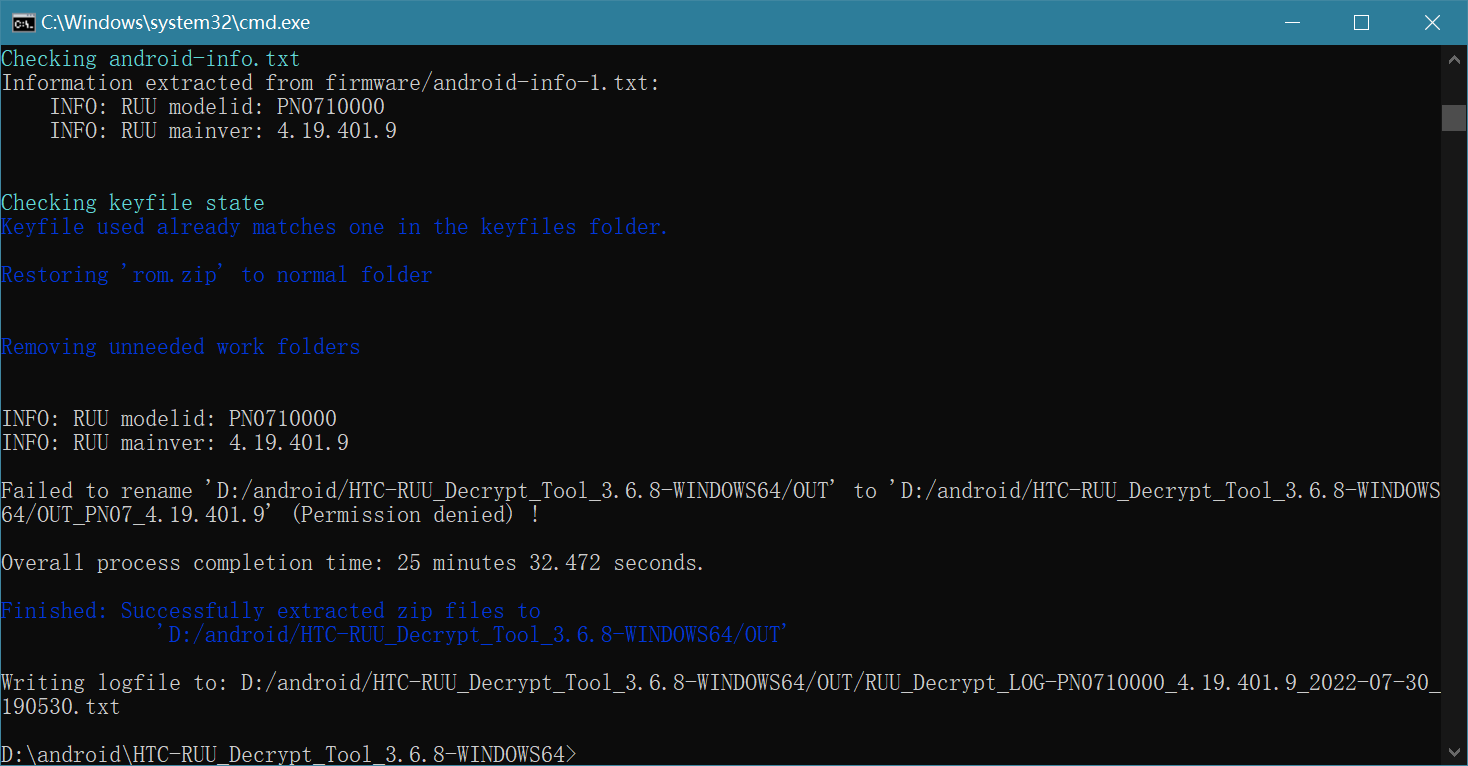This screenshot has height=766, width=1468.
Task: Maximize the command prompt window
Action: tap(1361, 22)
